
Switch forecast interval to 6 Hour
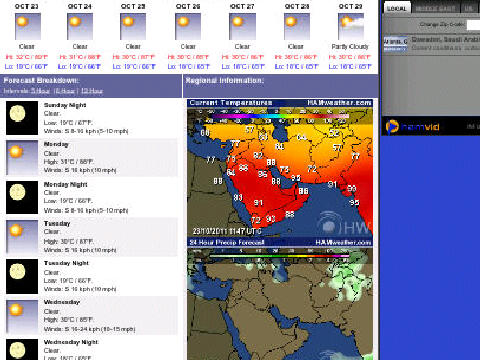point(64,91)
